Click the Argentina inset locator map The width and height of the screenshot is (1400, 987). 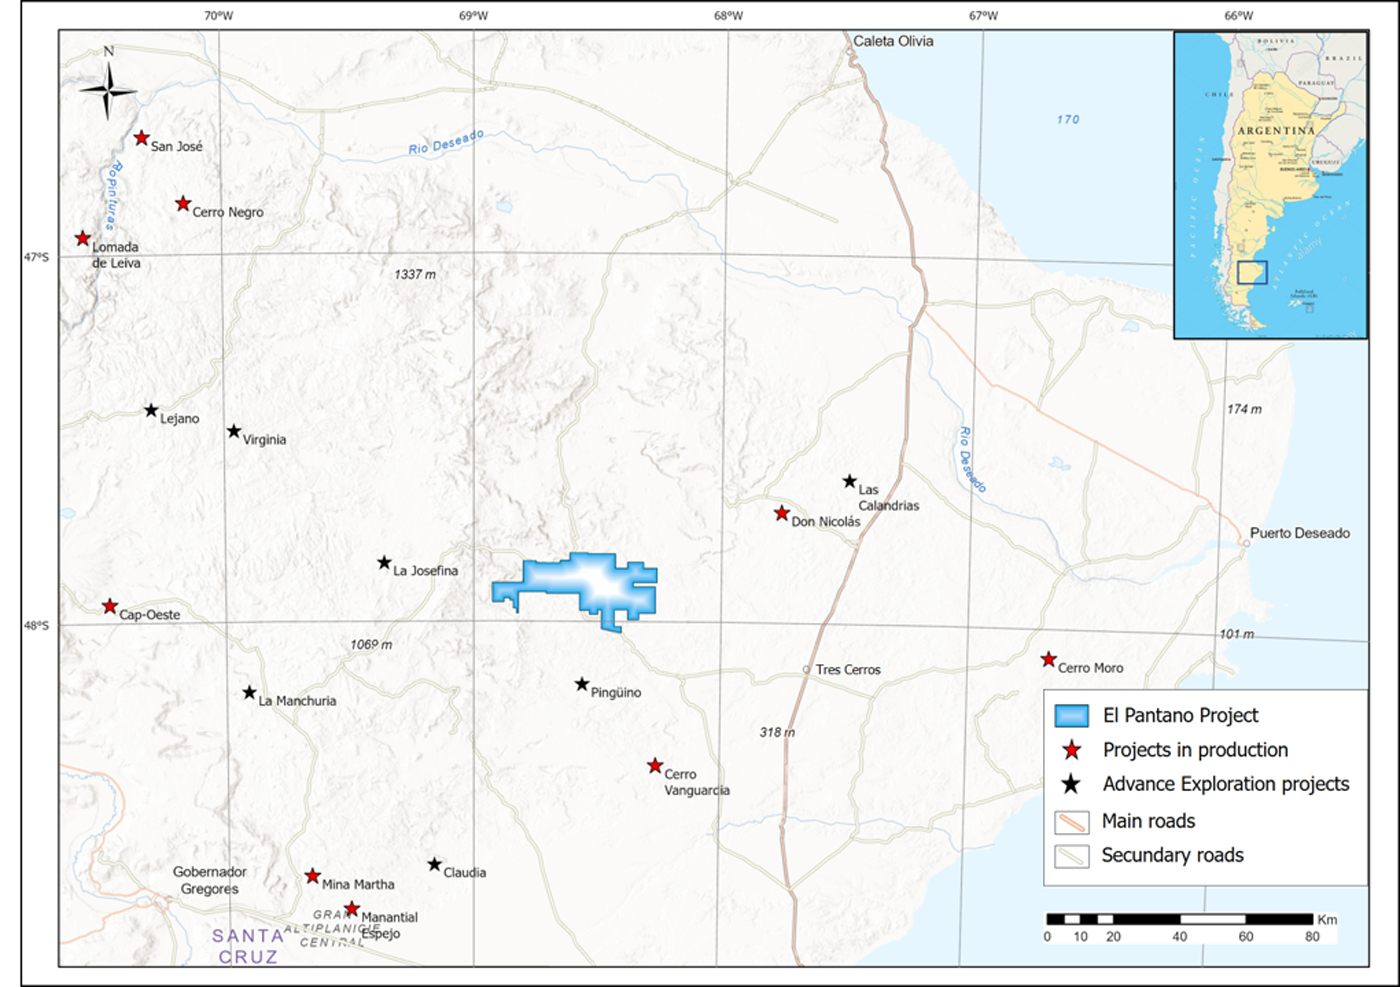(x=1270, y=185)
